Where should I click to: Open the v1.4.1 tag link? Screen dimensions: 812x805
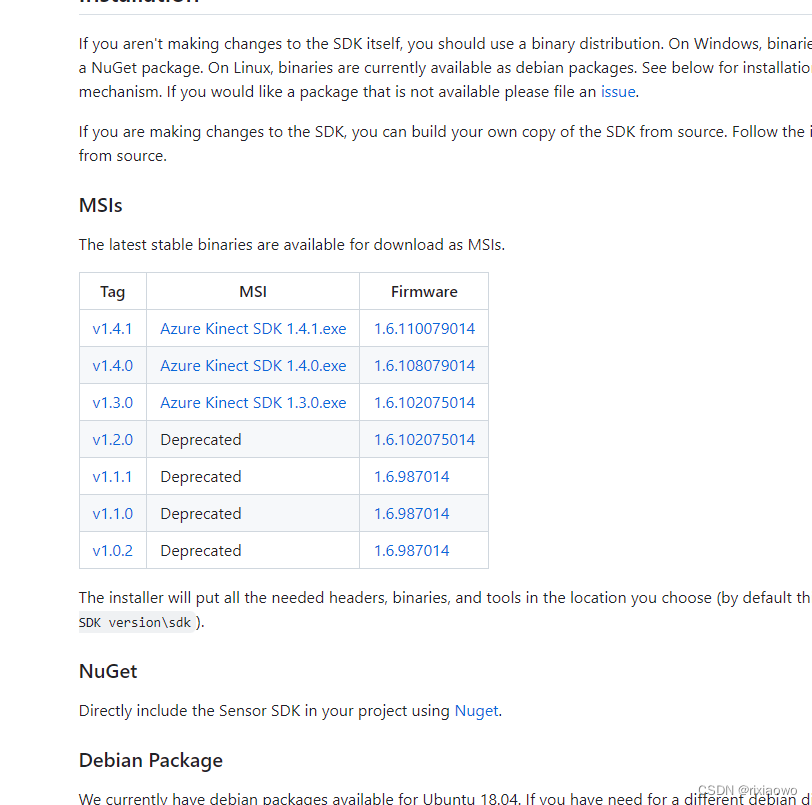(112, 328)
